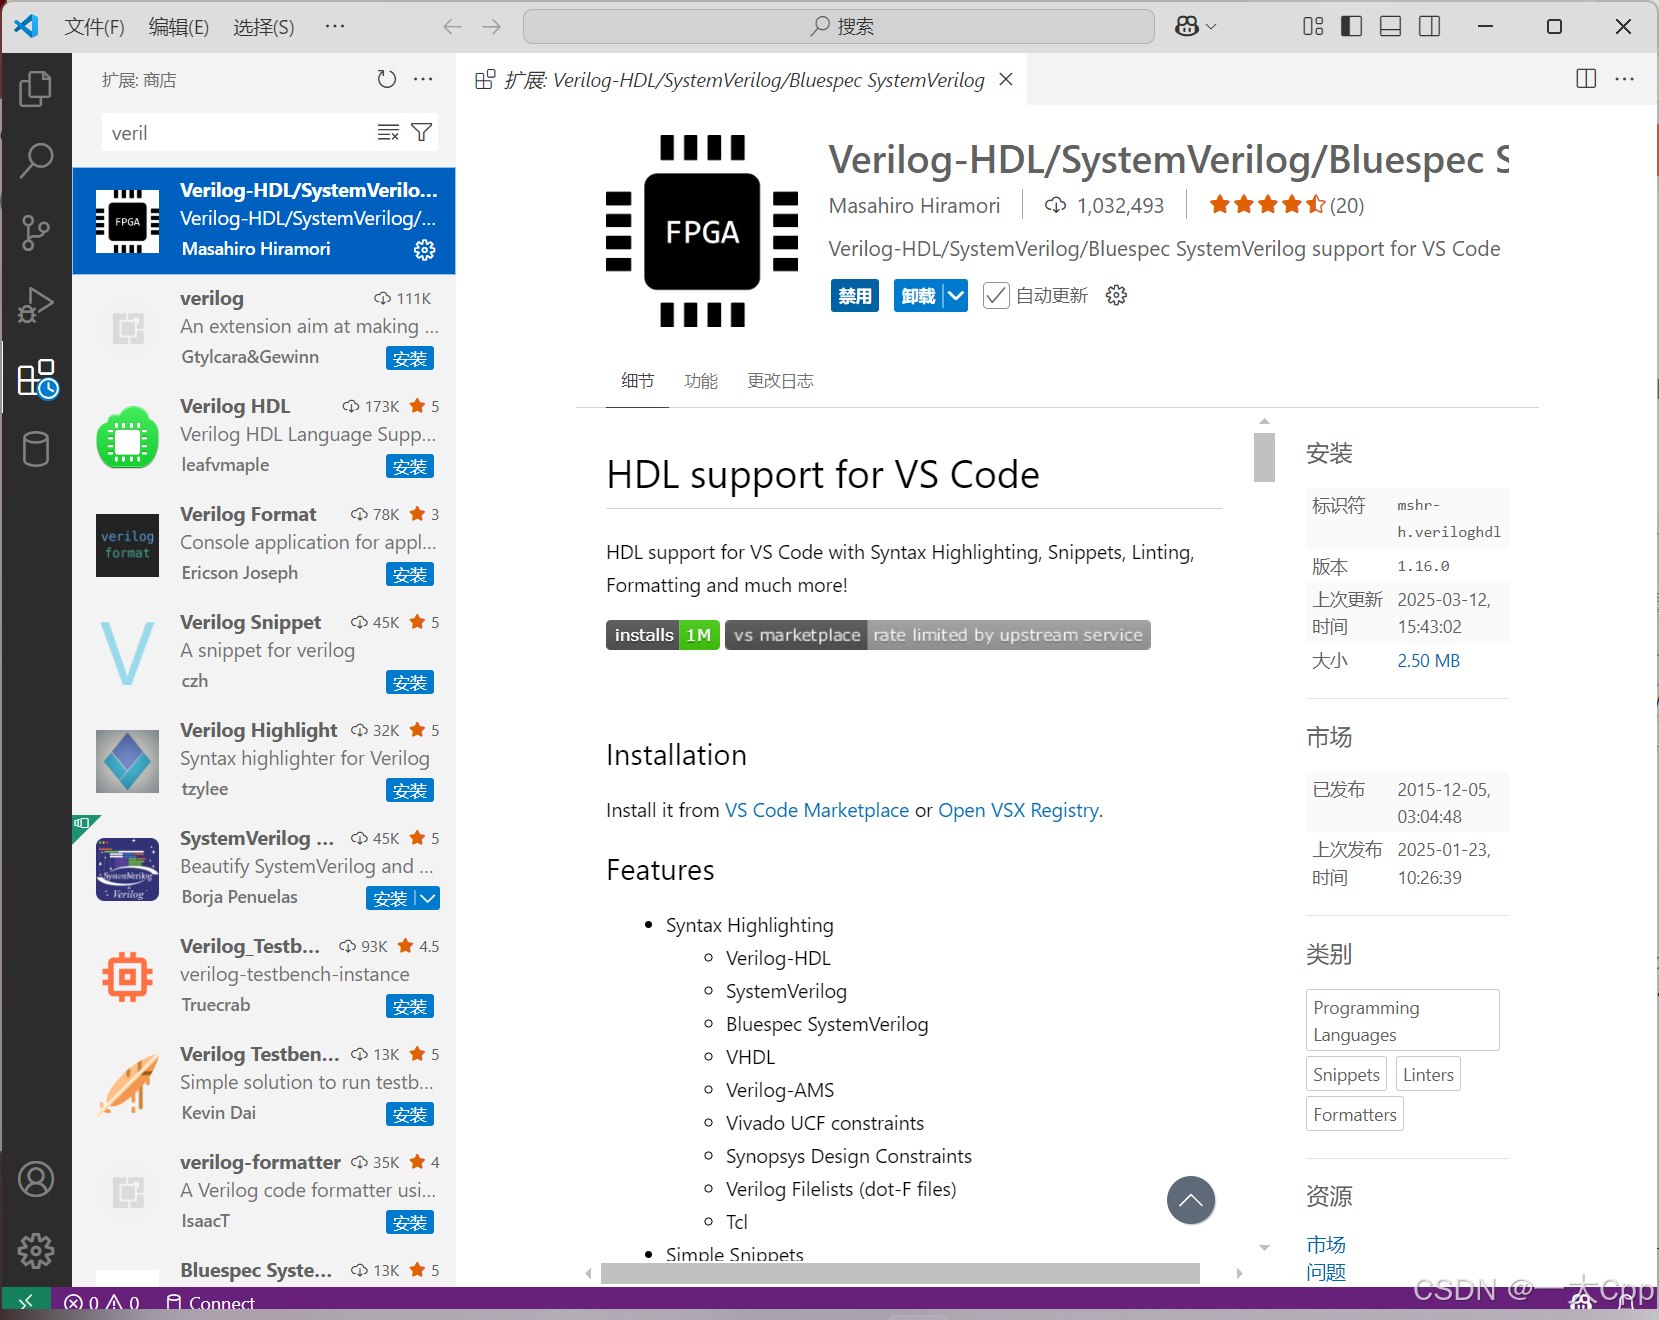Viewport: 1659px width, 1320px height.
Task: Refresh the extensions marketplace list
Action: click(387, 79)
